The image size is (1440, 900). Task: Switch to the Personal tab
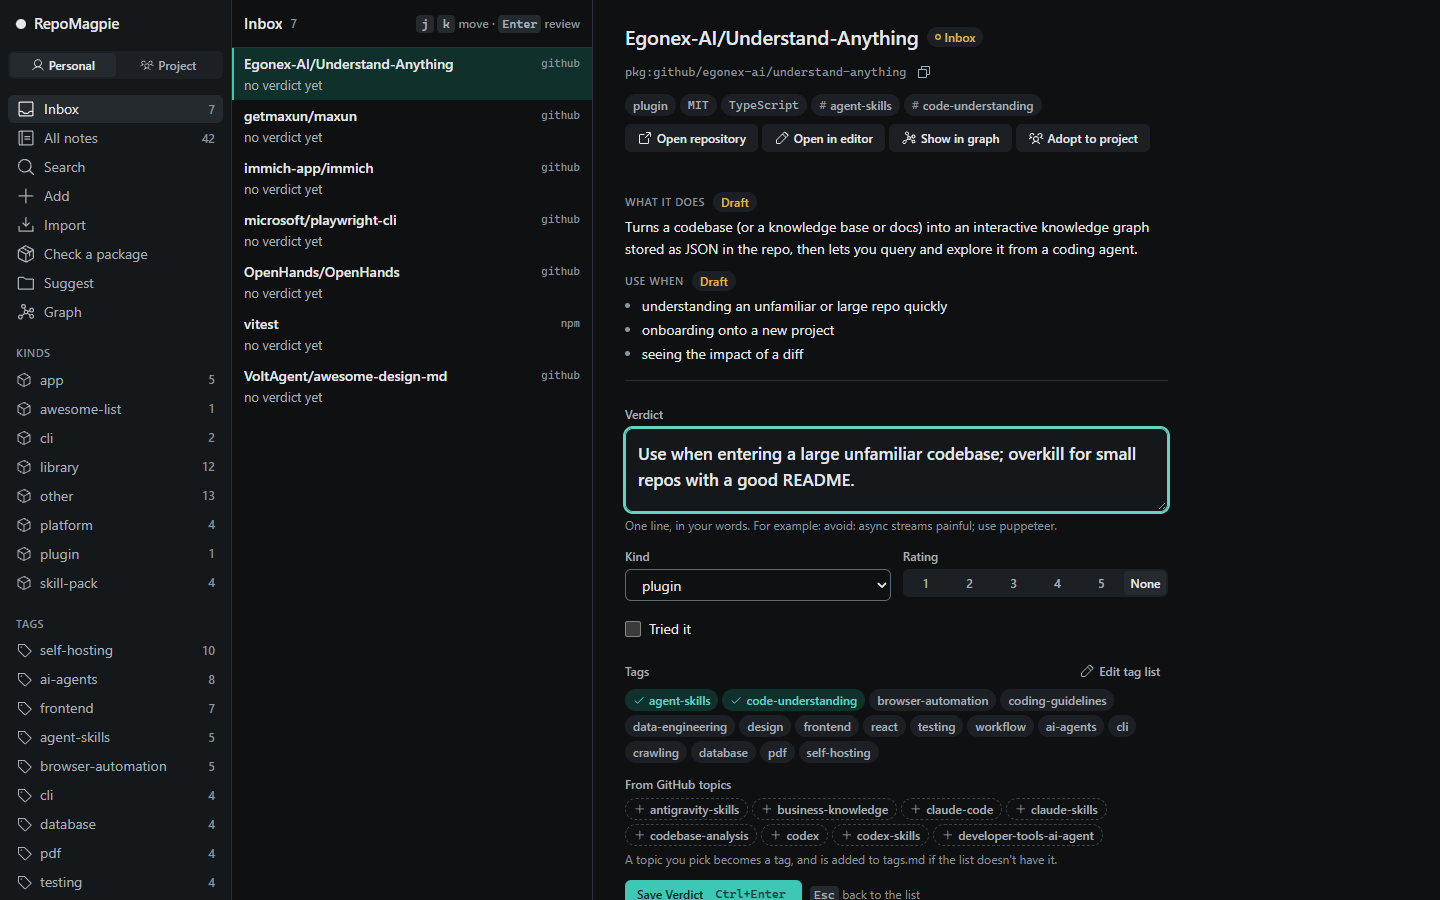pyautogui.click(x=63, y=65)
